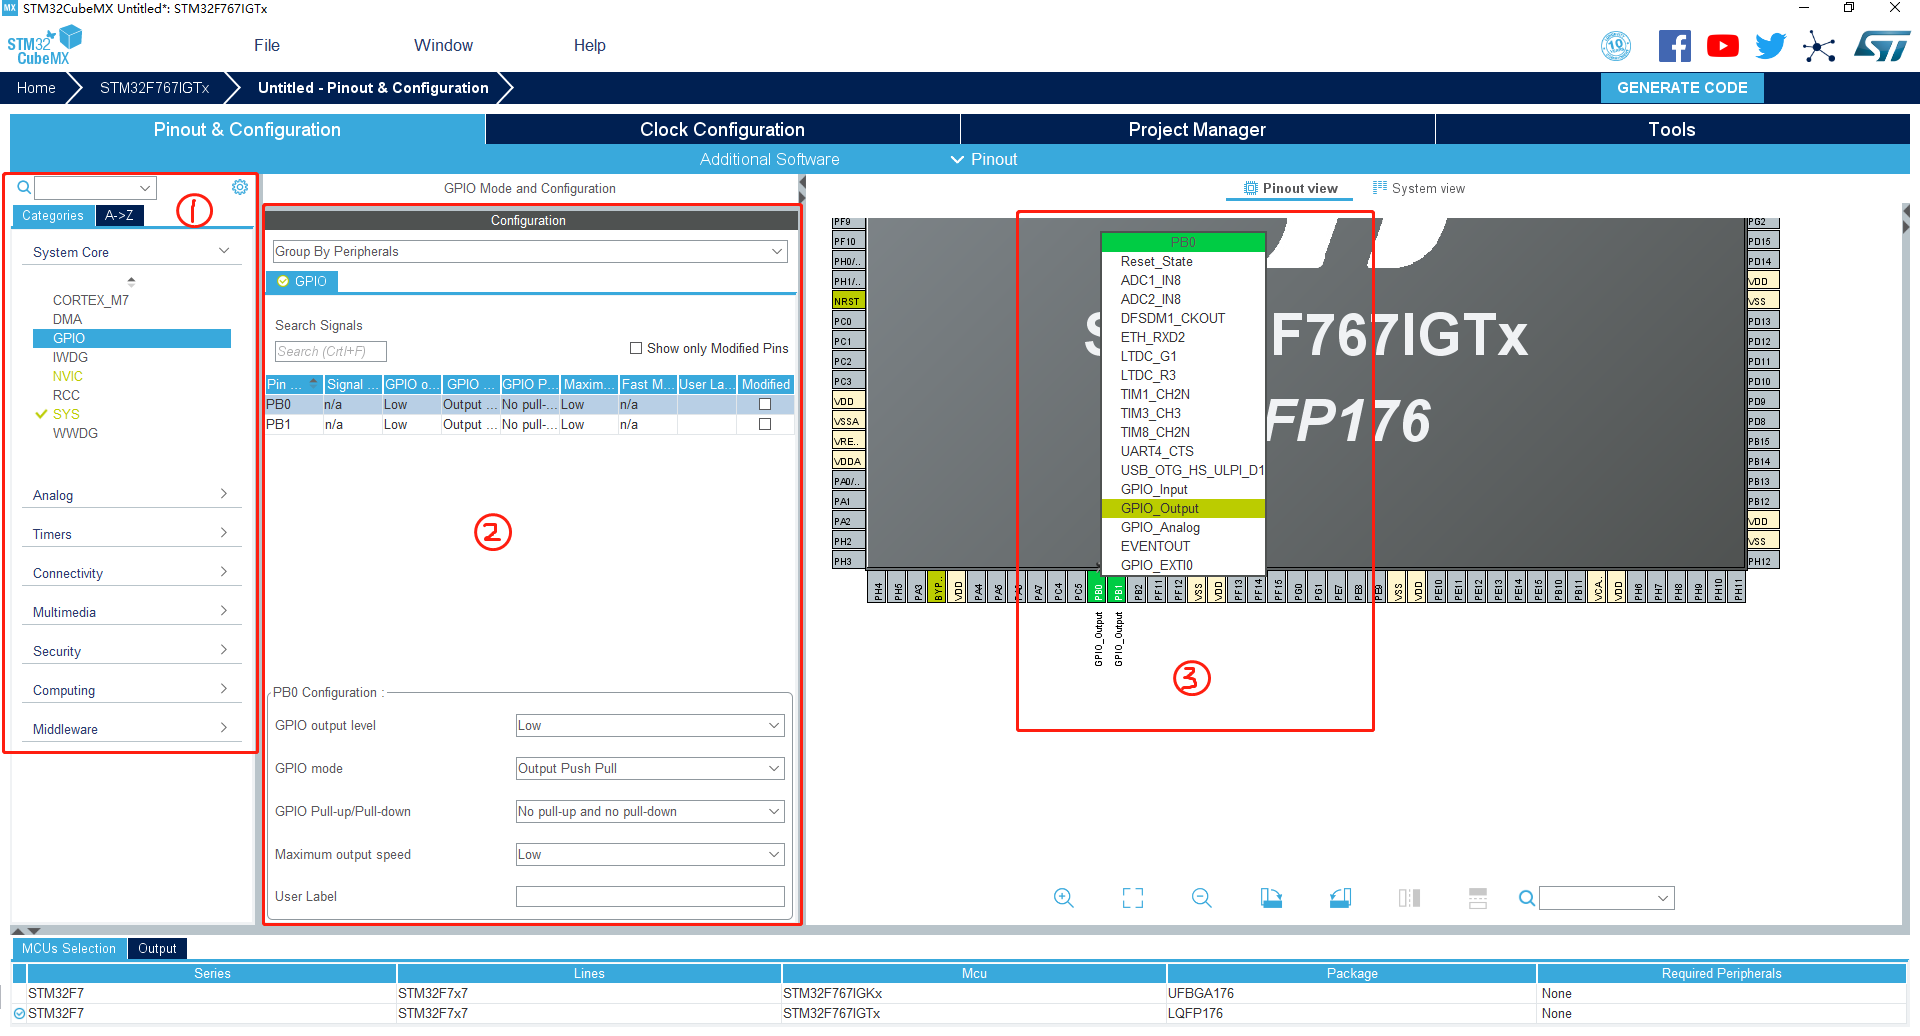Click the collapse arrows above MCUs Selection
Screen dimensions: 1920x1036
point(26,931)
